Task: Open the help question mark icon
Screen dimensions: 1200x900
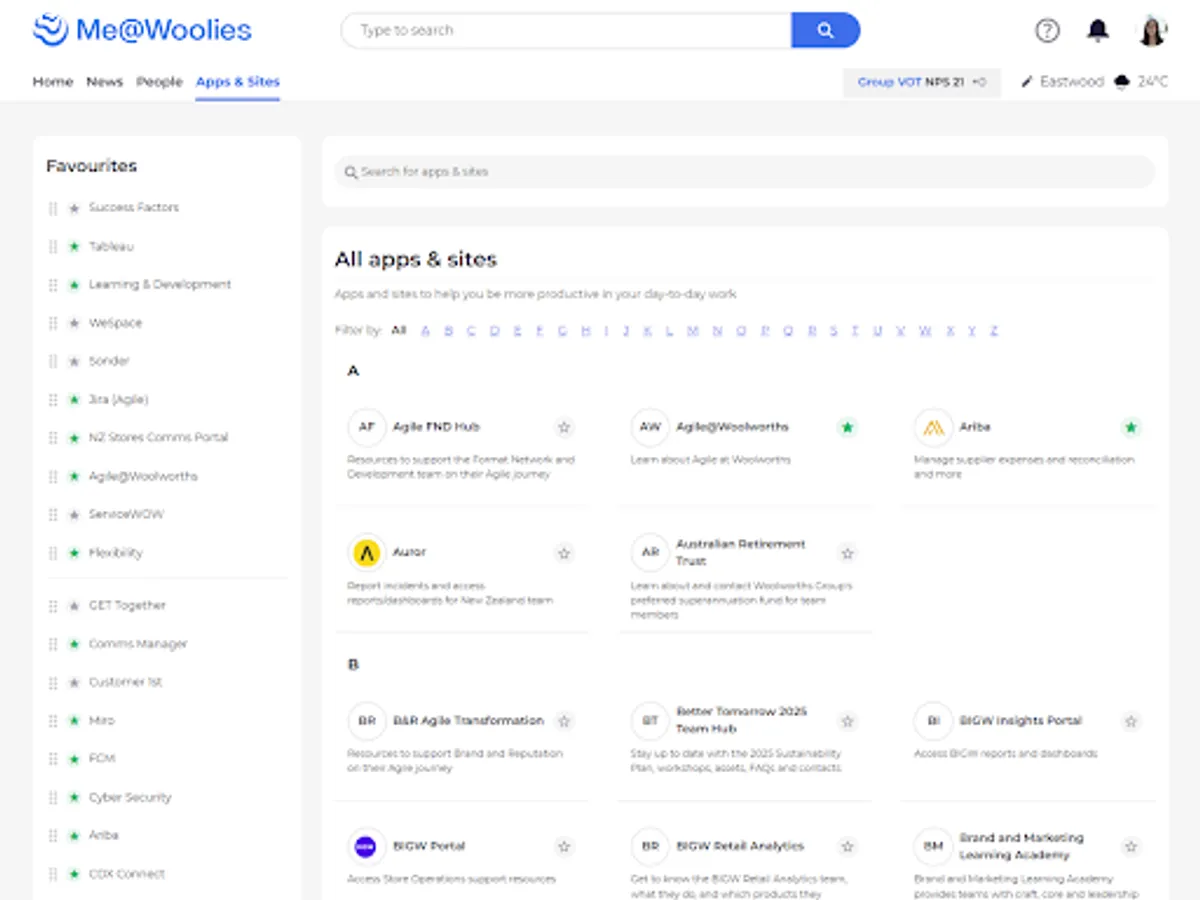Action: click(1047, 30)
